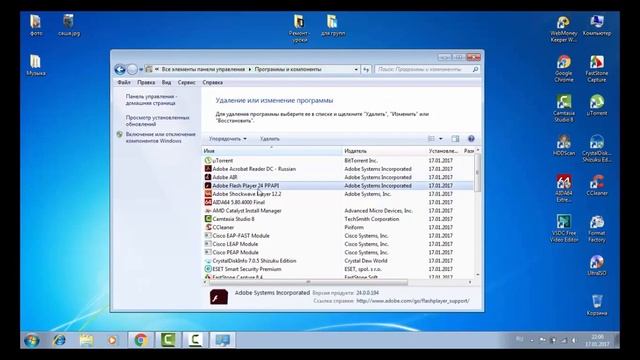This screenshot has height=360, width=640.
Task: Select AIDA64 5.80.4000 Final entry
Action: 338,202
